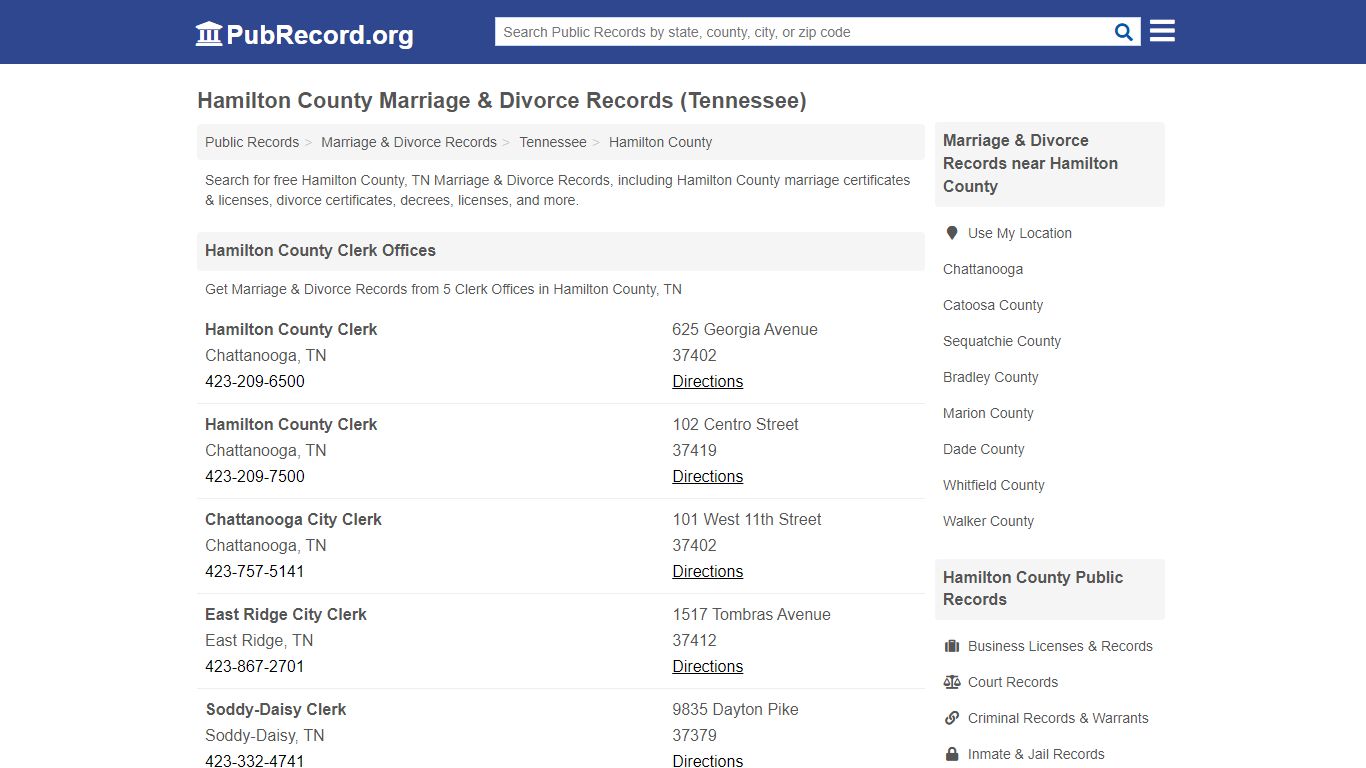Call phone number 423-867-2701

(255, 666)
